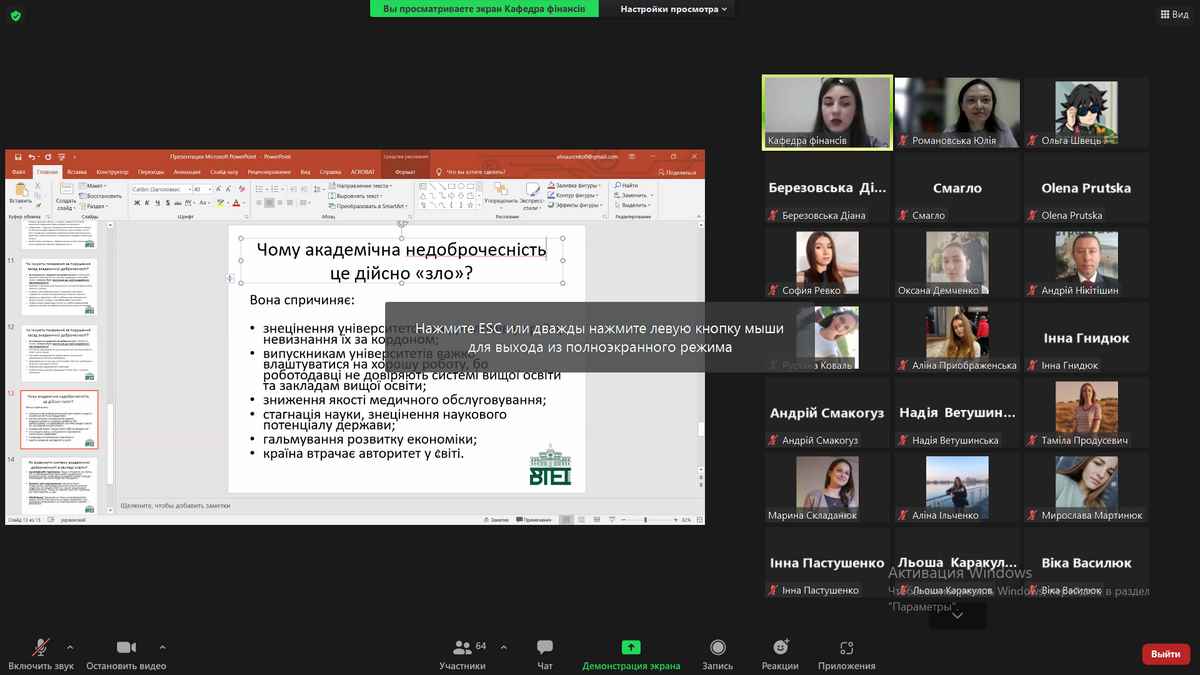The height and width of the screenshot is (675, 1200).
Task: Open Настройки просмотра dropdown
Action: (674, 9)
